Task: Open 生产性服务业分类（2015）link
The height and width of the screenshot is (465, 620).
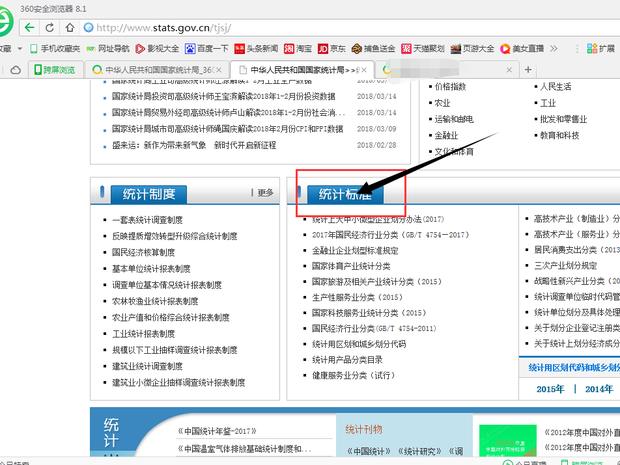Action: (357, 297)
